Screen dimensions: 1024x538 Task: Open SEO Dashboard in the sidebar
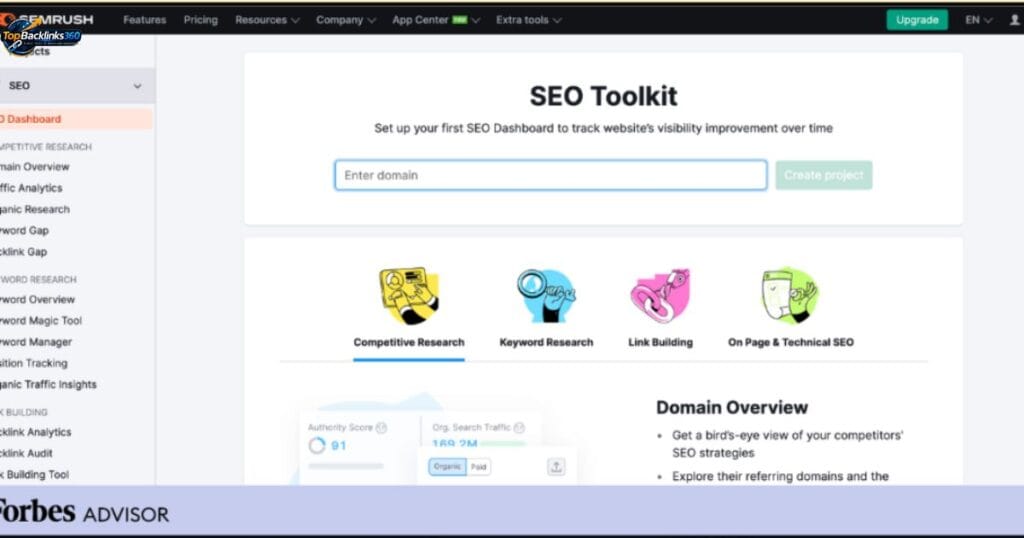coord(76,119)
